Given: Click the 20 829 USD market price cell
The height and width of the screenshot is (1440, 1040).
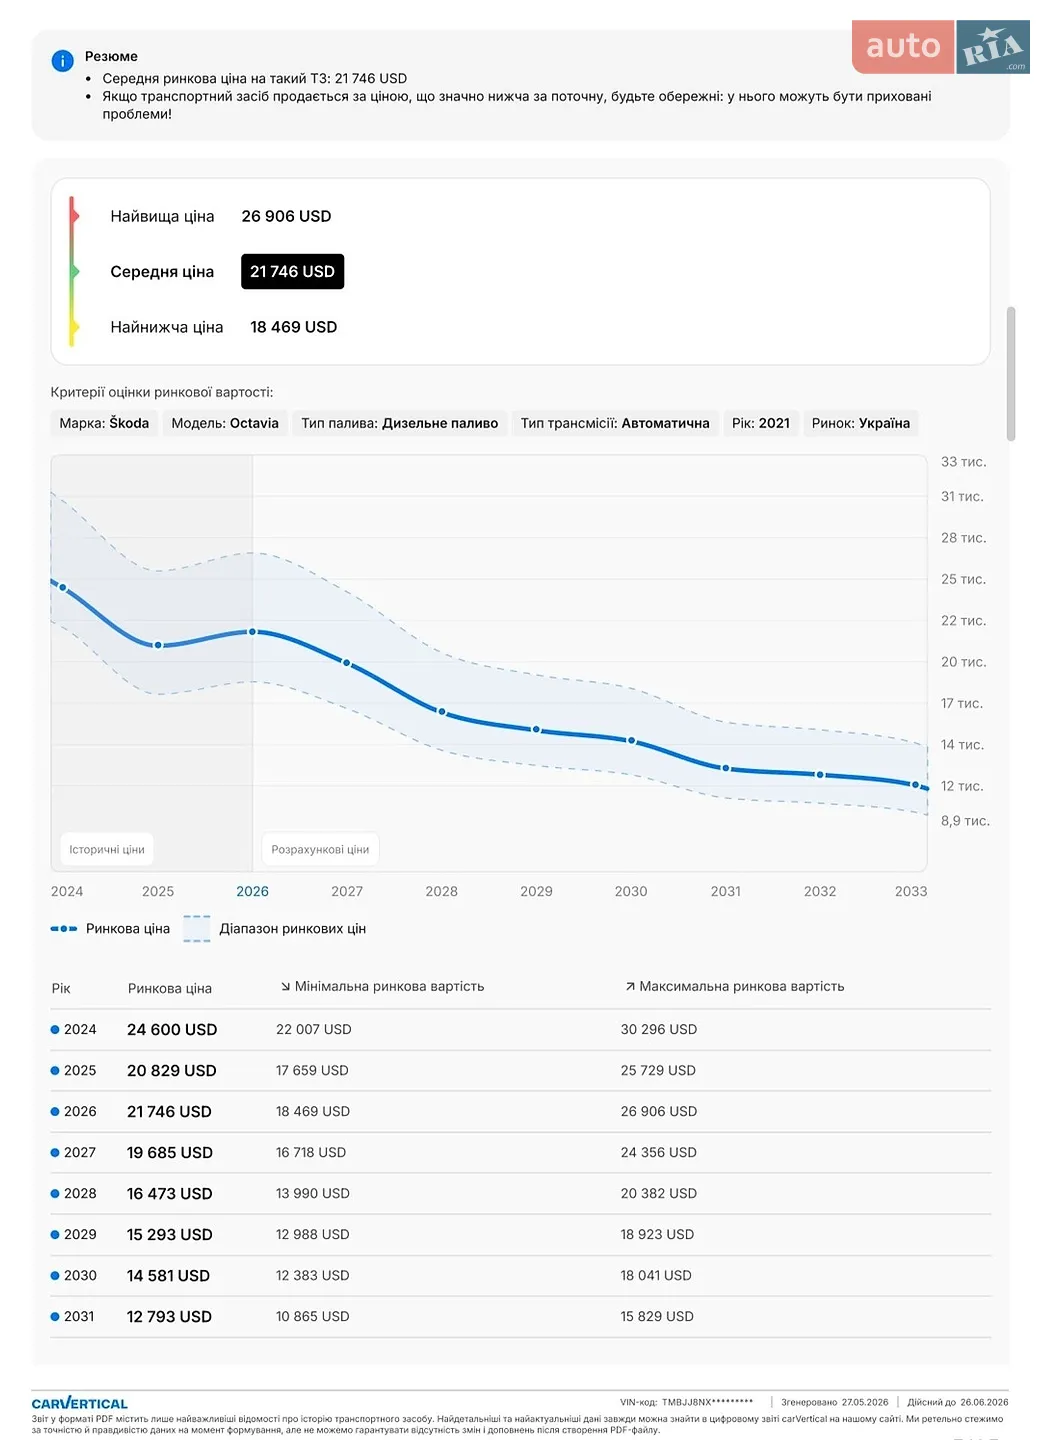Looking at the screenshot, I should [x=172, y=1070].
